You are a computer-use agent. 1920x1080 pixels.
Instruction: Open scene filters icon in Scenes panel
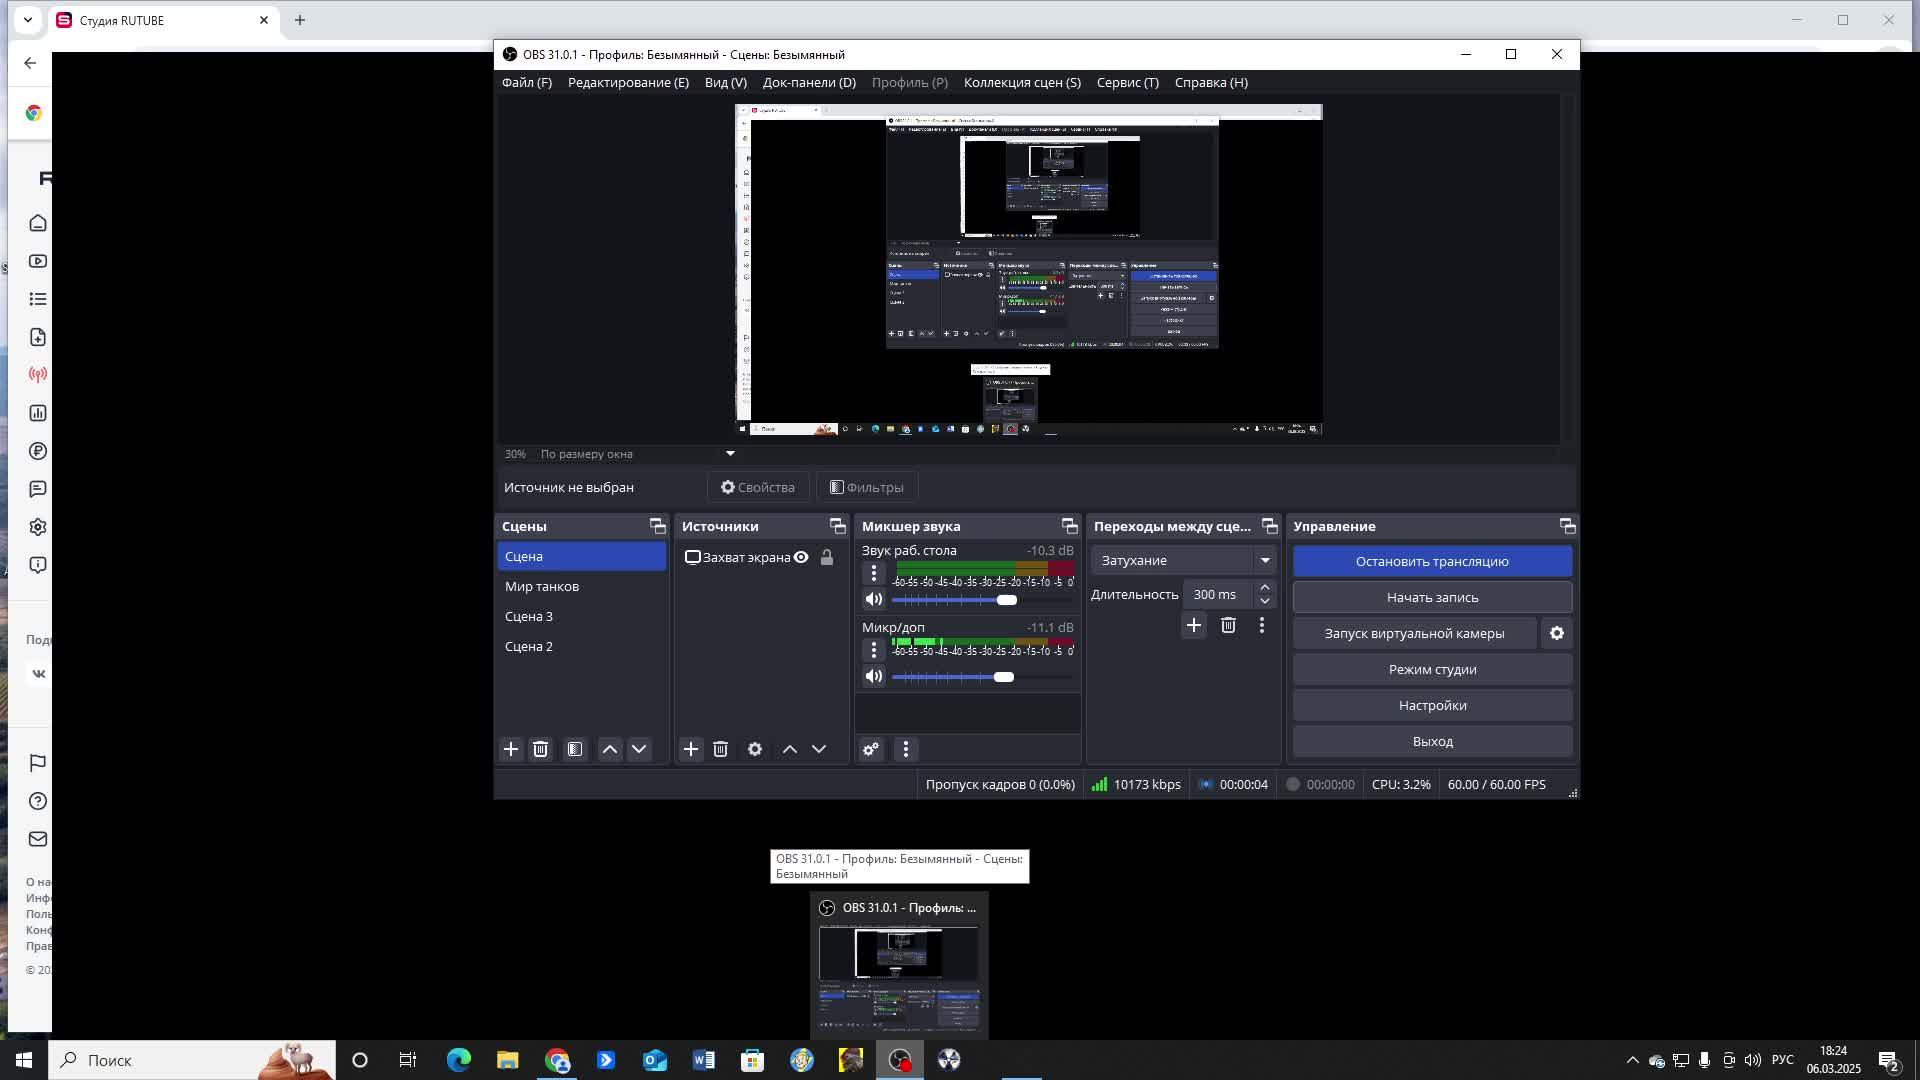(575, 749)
